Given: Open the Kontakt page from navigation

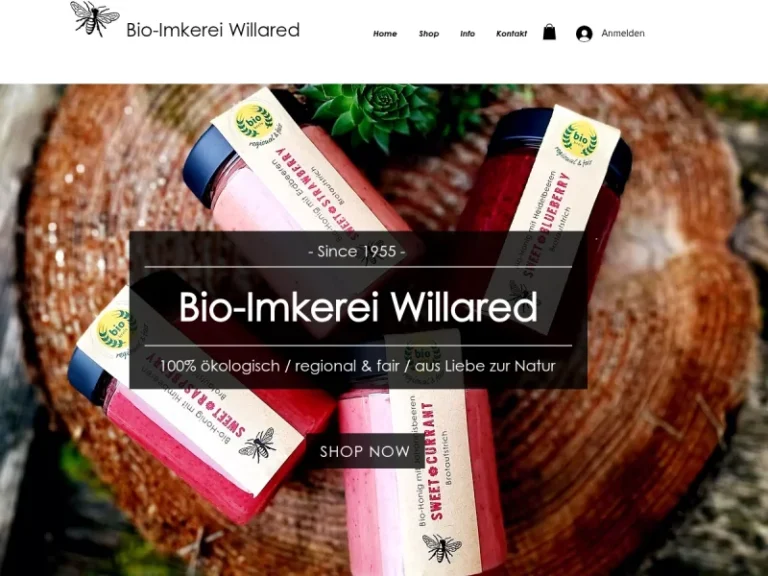Looking at the screenshot, I should click(x=511, y=34).
